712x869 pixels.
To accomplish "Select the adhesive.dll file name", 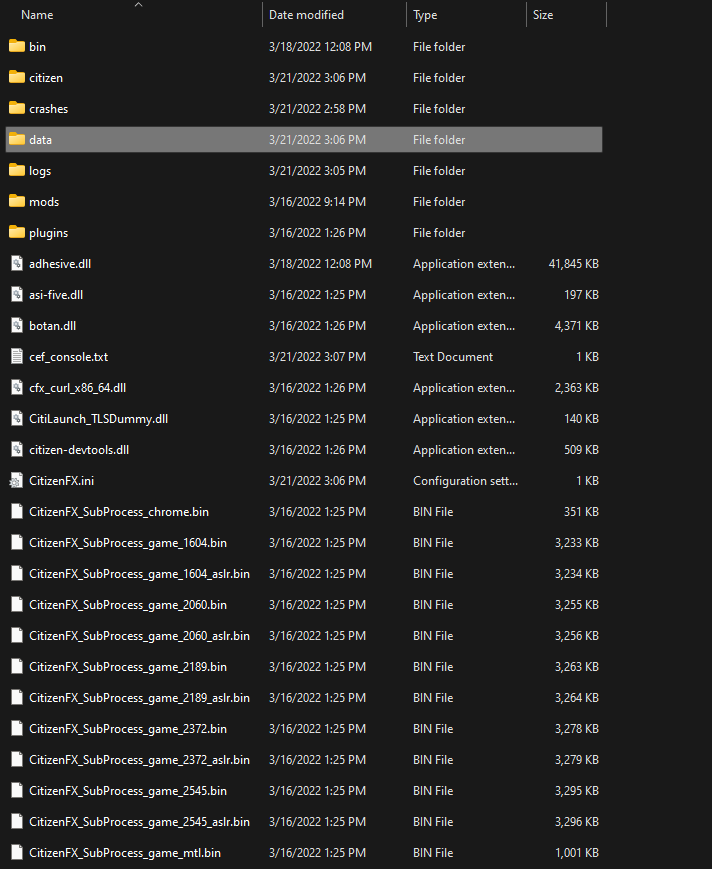I will click(x=60, y=264).
